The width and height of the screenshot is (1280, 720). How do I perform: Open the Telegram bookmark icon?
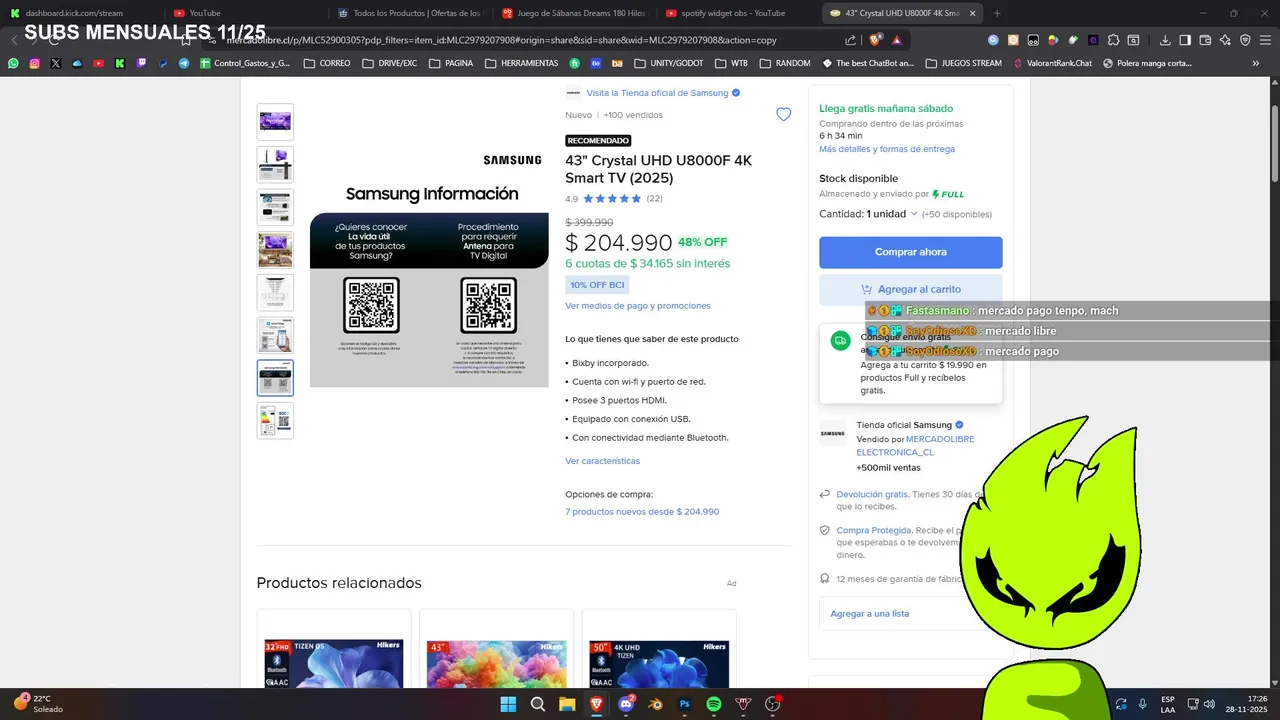[184, 63]
